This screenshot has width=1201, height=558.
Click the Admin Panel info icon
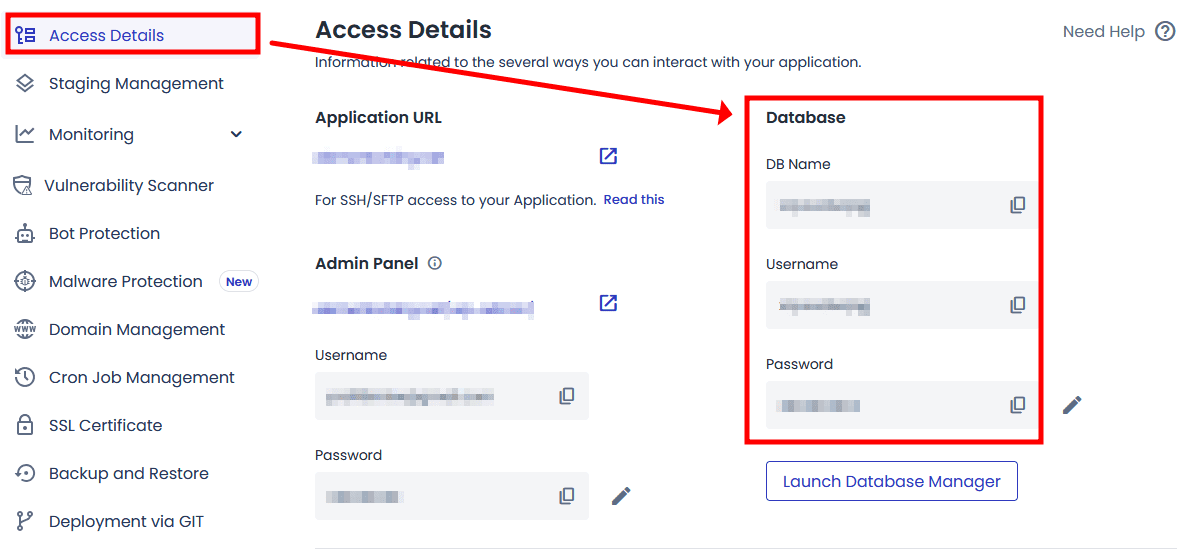(435, 264)
